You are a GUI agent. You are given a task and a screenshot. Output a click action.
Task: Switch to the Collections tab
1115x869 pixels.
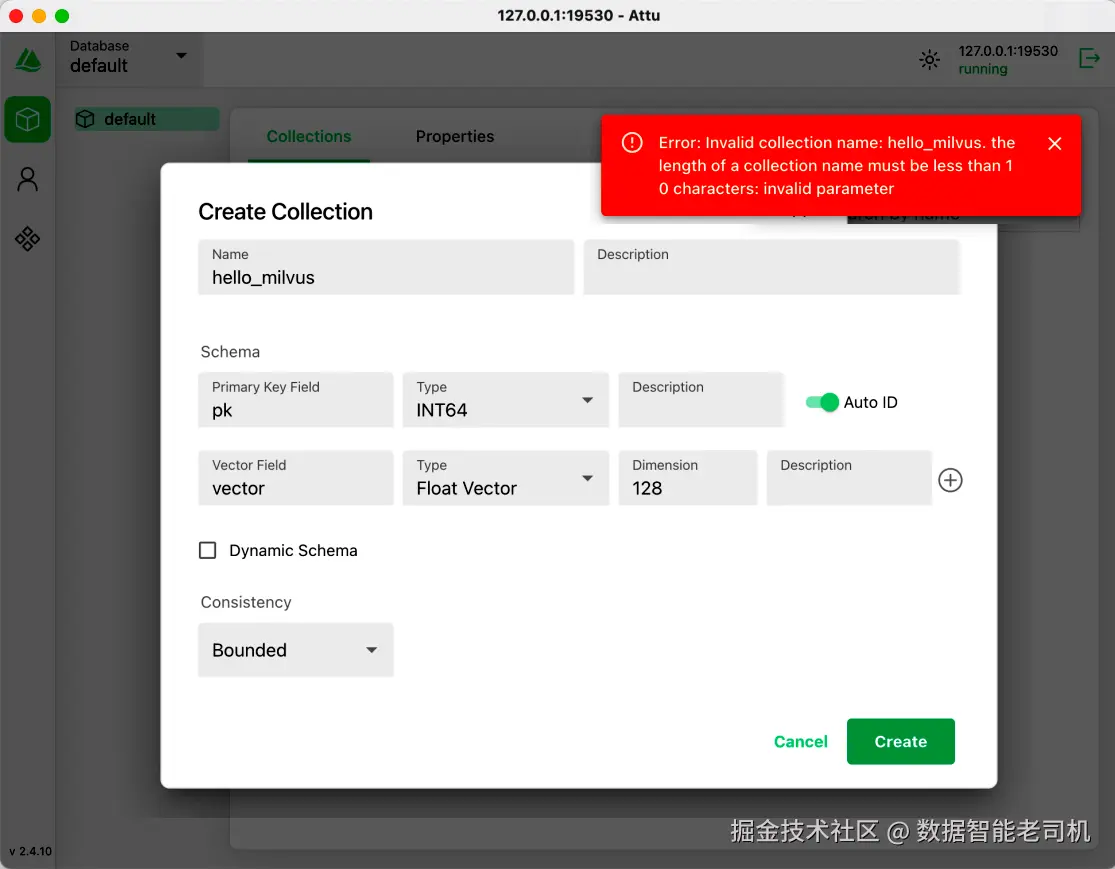309,137
